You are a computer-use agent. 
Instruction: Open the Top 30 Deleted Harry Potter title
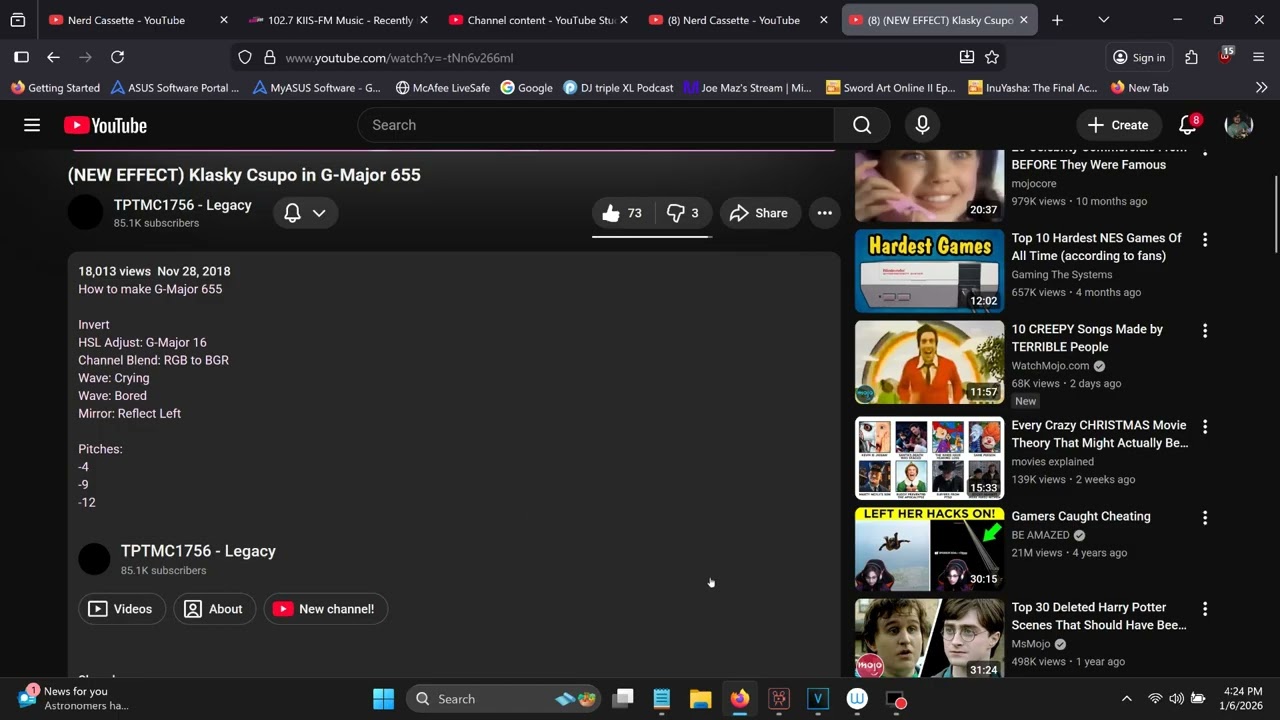click(1099, 616)
